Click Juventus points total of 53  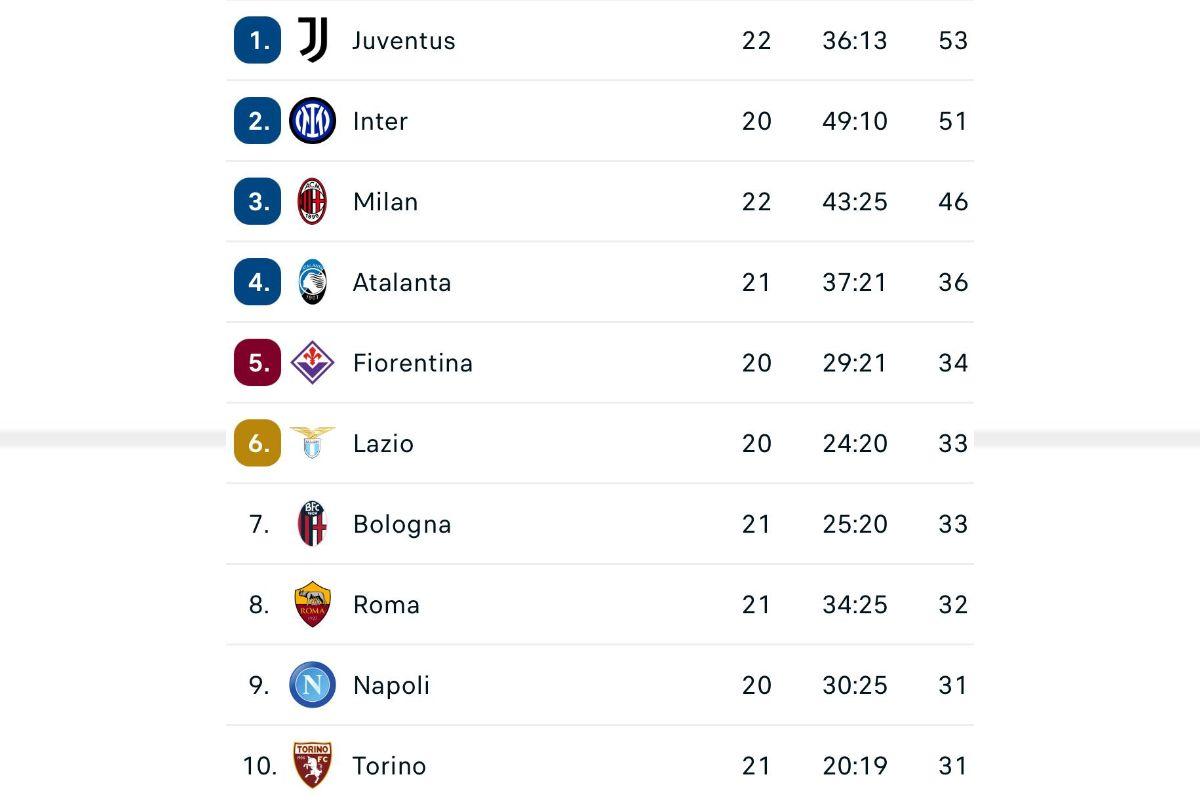[955, 40]
